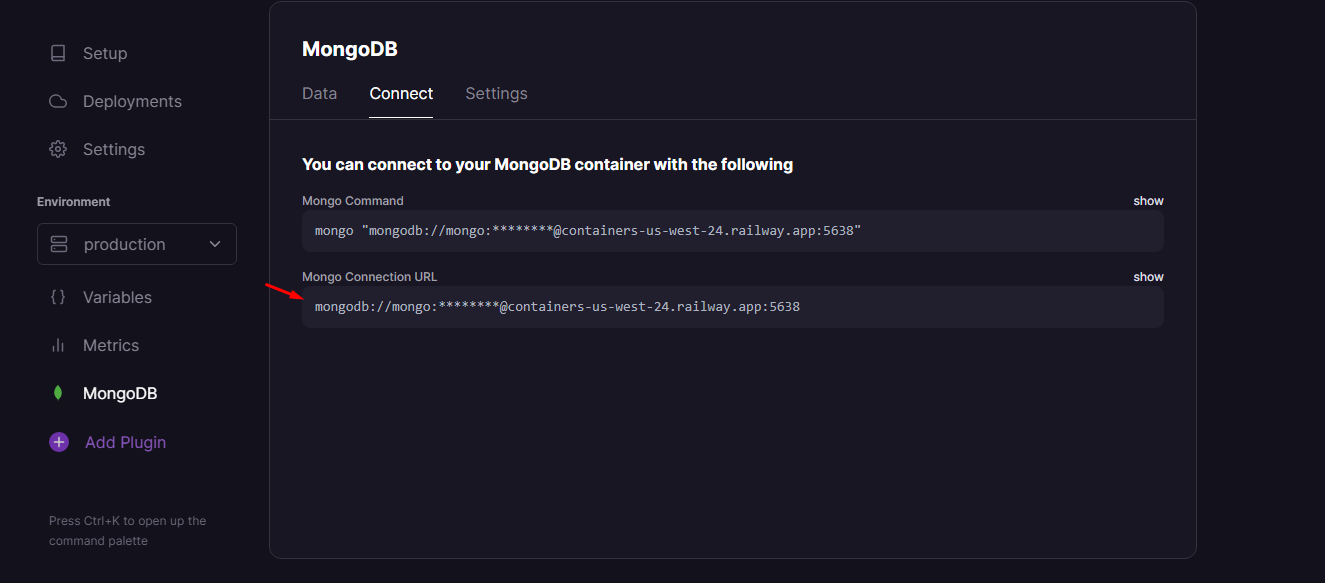This screenshot has height=583, width=1325.
Task: Go to the Variables section
Action: 117,297
